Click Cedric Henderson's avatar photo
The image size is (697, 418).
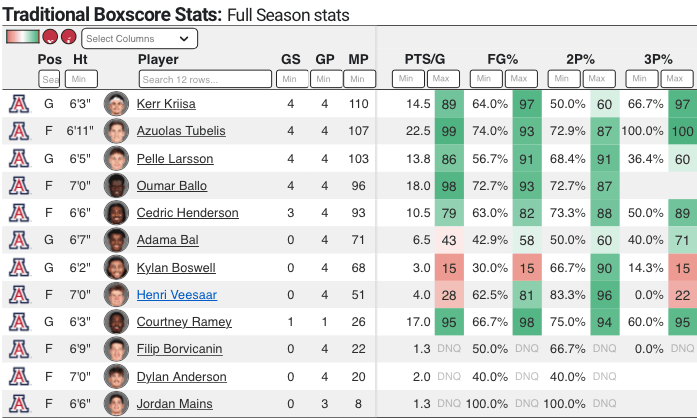pos(116,213)
